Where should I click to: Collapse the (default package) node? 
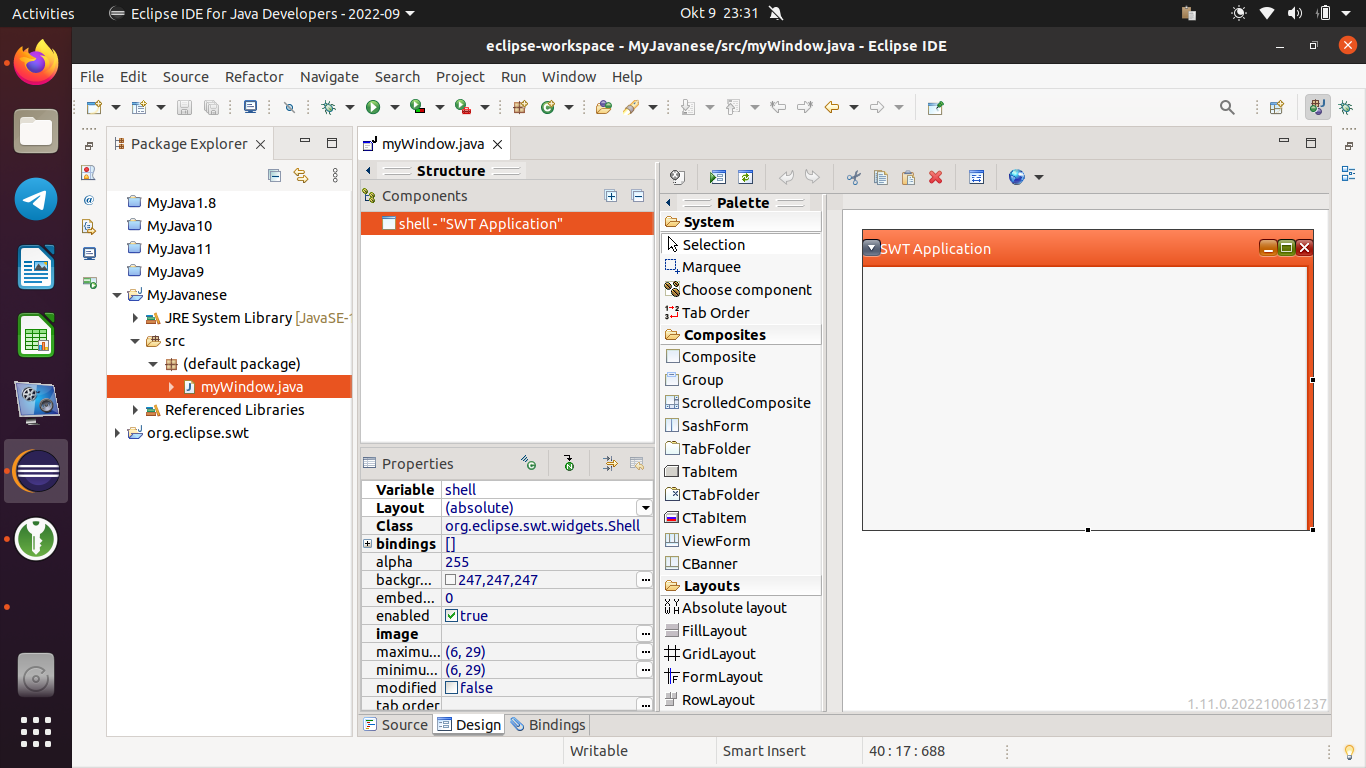click(153, 364)
